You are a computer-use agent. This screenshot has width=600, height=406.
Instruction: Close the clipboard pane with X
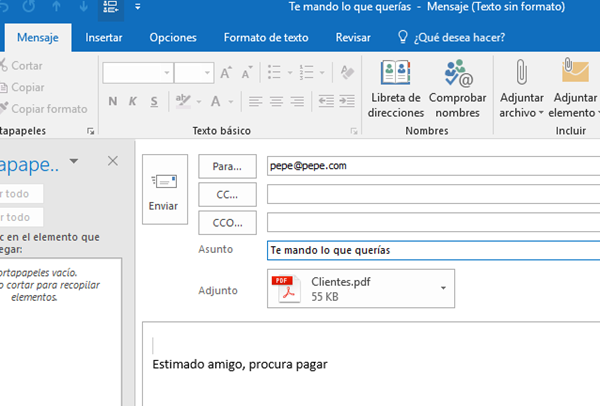(113, 160)
